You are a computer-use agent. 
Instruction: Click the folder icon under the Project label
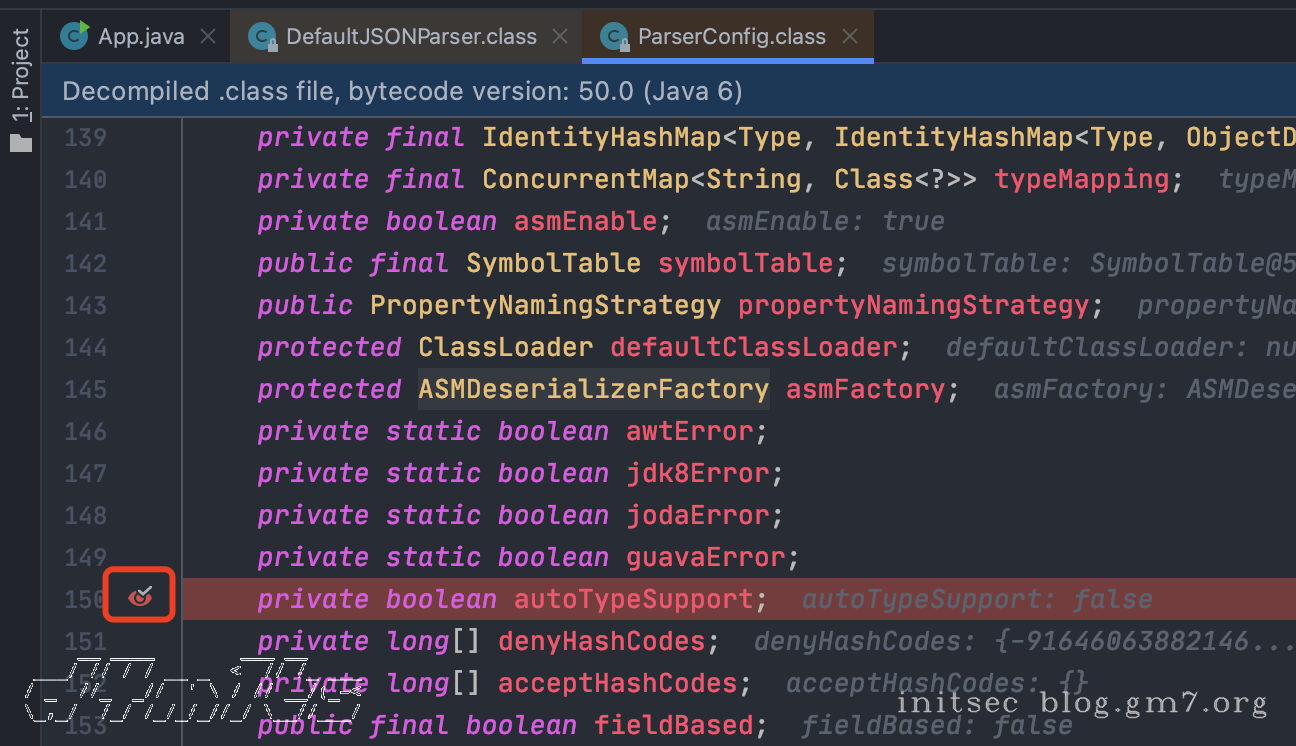click(21, 143)
